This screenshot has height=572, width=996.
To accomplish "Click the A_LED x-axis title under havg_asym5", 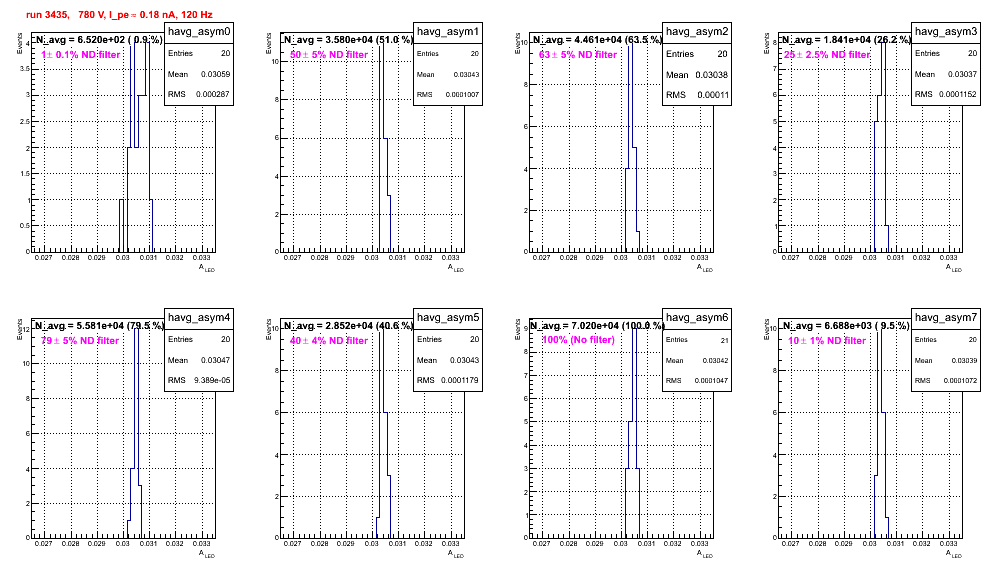I will point(456,554).
